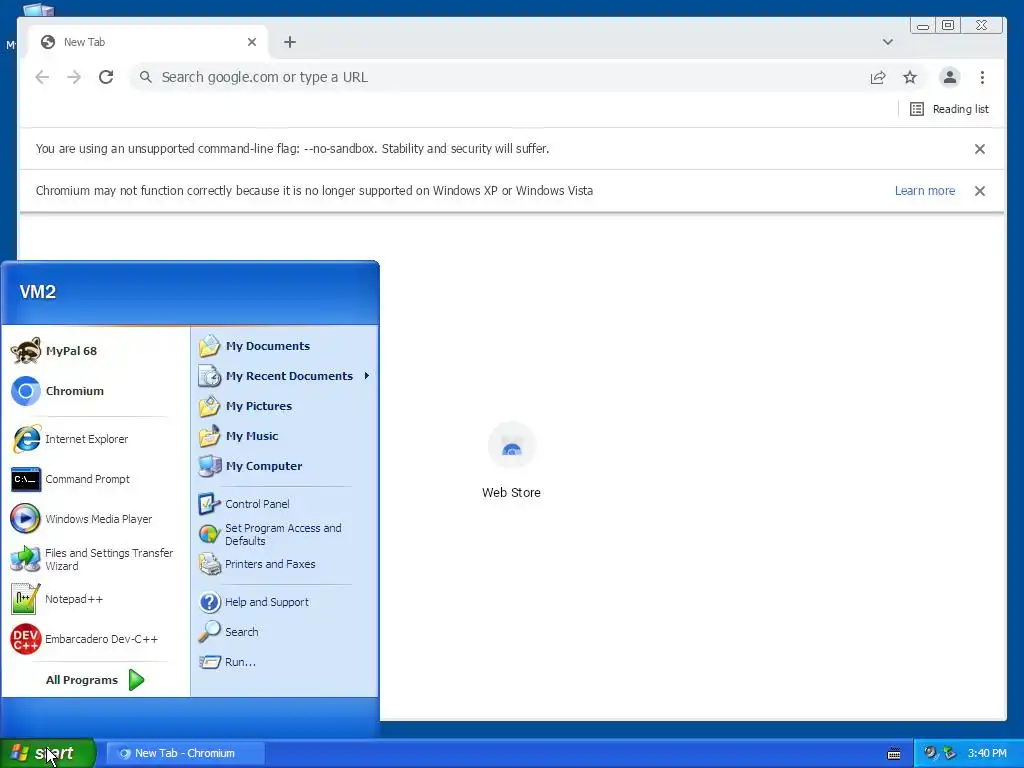Share this page icon in address bar

pos(878,77)
